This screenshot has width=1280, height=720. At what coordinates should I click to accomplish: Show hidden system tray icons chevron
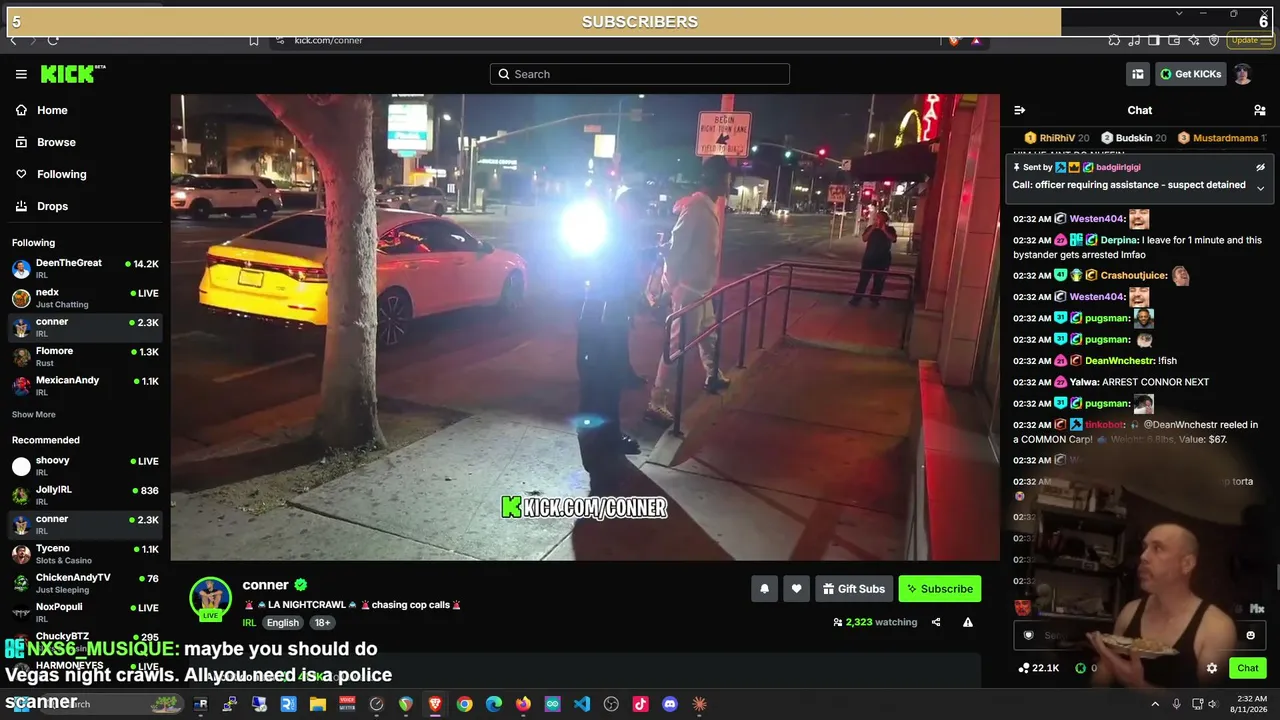pos(1155,704)
